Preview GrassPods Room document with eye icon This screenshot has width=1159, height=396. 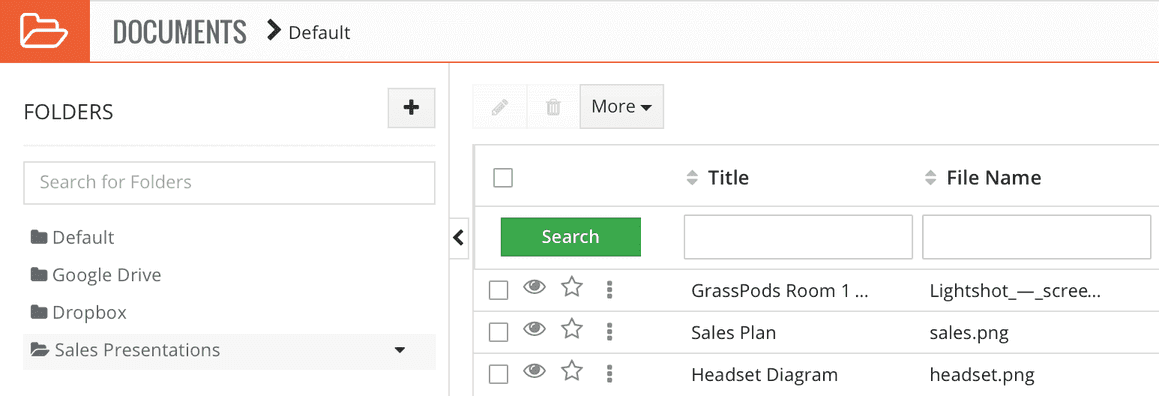534,287
